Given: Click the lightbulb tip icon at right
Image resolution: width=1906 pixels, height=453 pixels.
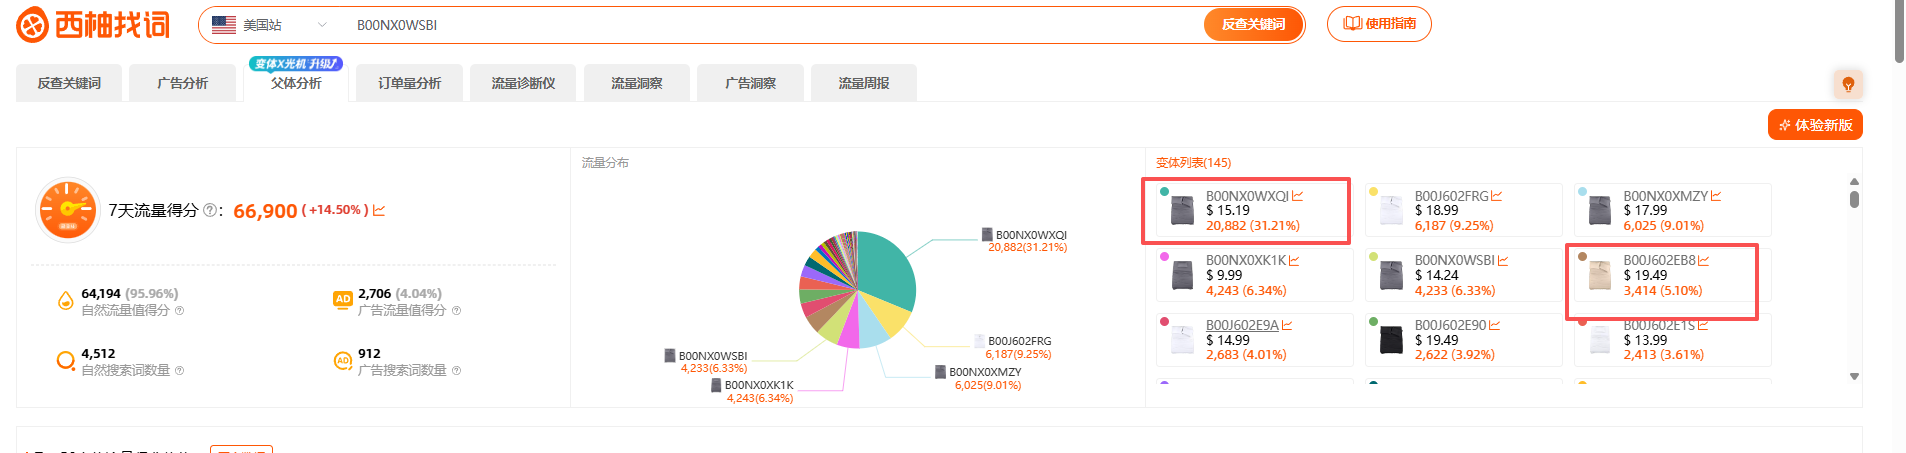Looking at the screenshot, I should tap(1848, 84).
